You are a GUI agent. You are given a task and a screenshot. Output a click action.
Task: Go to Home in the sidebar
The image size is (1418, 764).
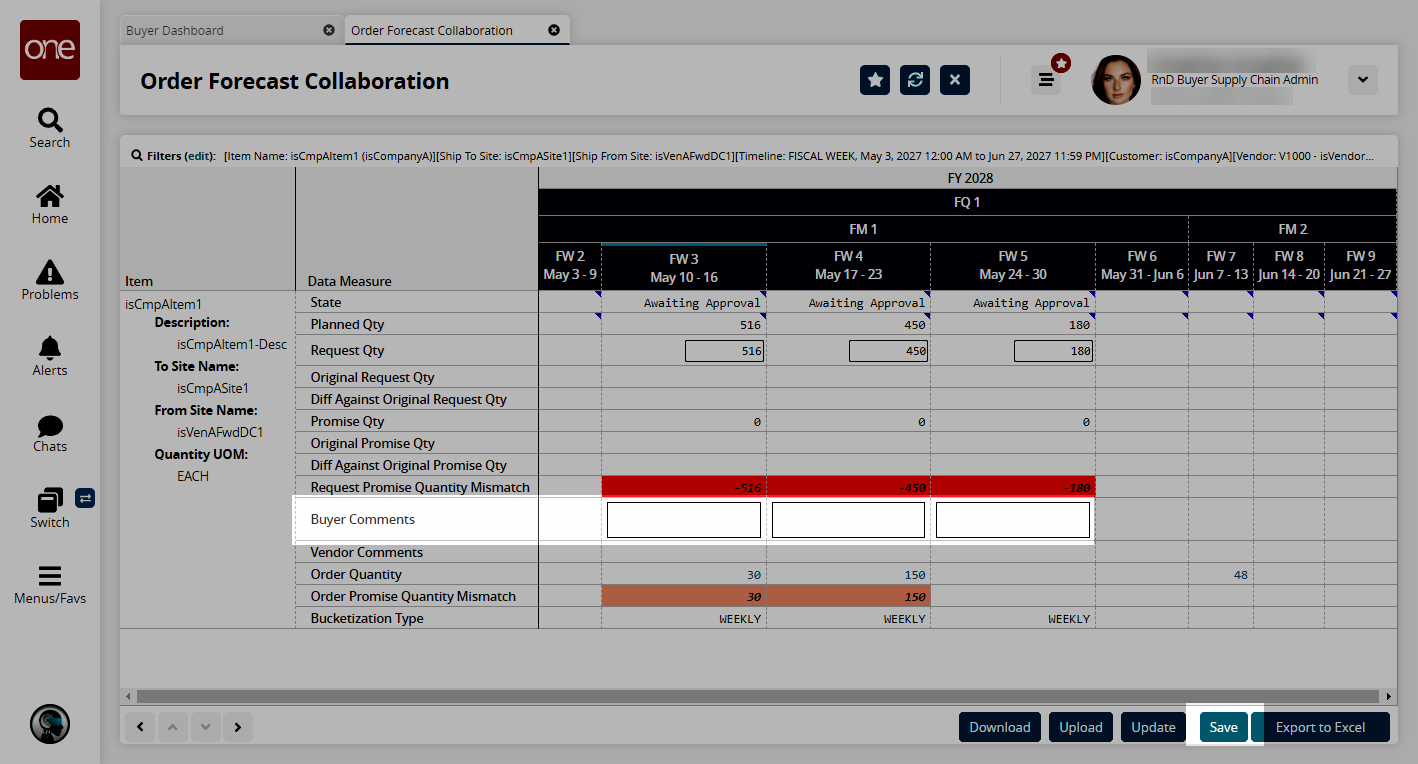(x=49, y=198)
